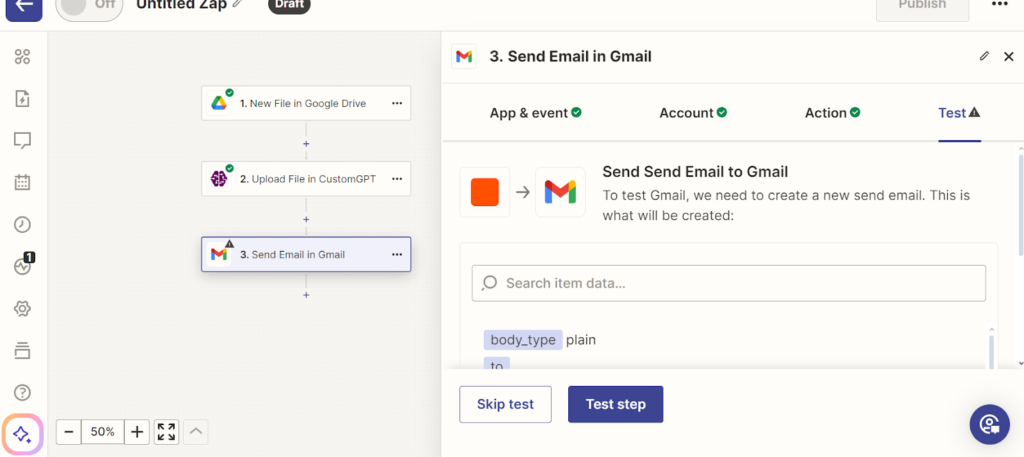Viewport: 1024px width, 457px height.
Task: Click fit-to-view expand icon on canvas
Action: (x=167, y=432)
